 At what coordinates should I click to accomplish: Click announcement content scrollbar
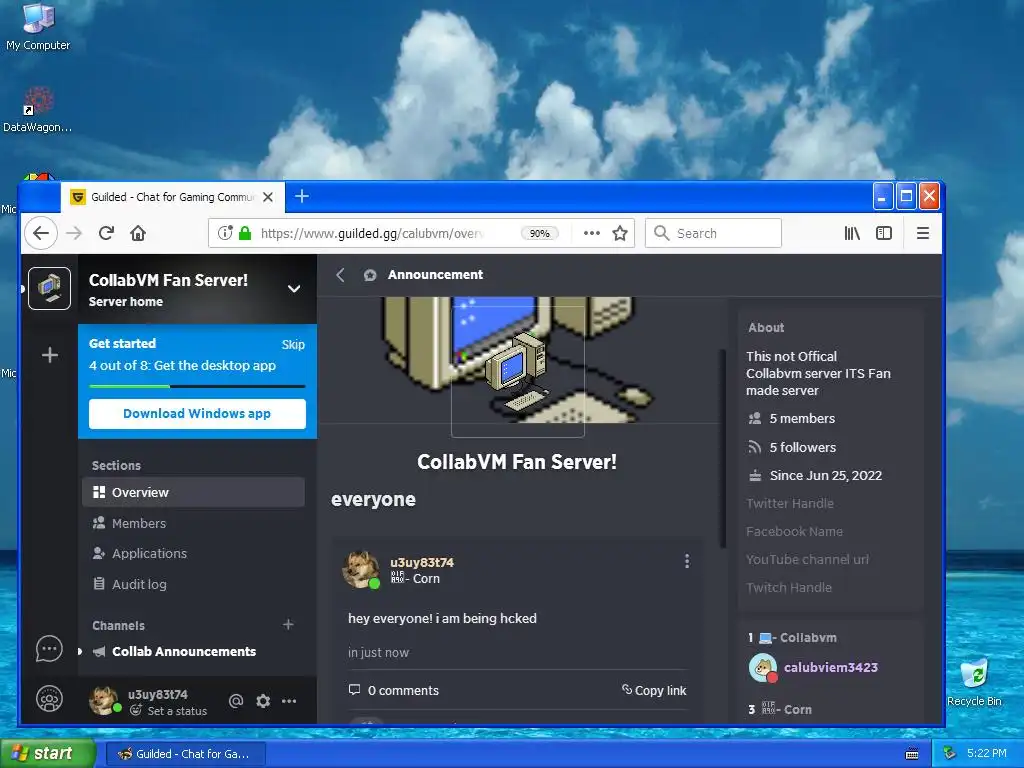click(722, 448)
